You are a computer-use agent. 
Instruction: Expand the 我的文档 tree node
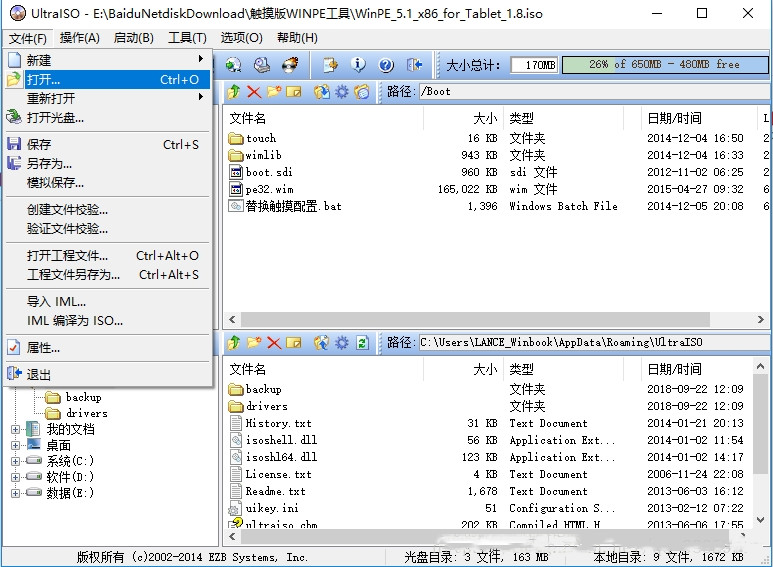tap(15, 429)
